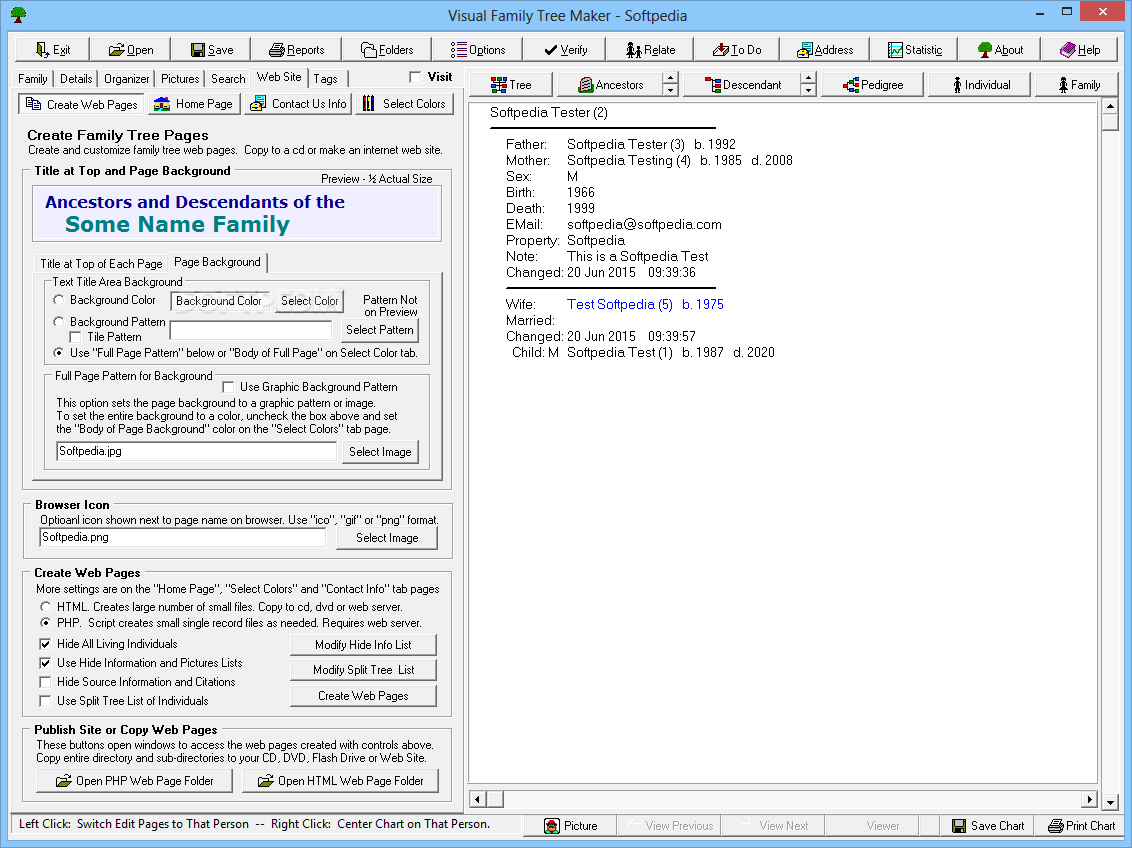Switch to the Tree chart view
Viewport: 1132px width, 848px height.
(511, 84)
